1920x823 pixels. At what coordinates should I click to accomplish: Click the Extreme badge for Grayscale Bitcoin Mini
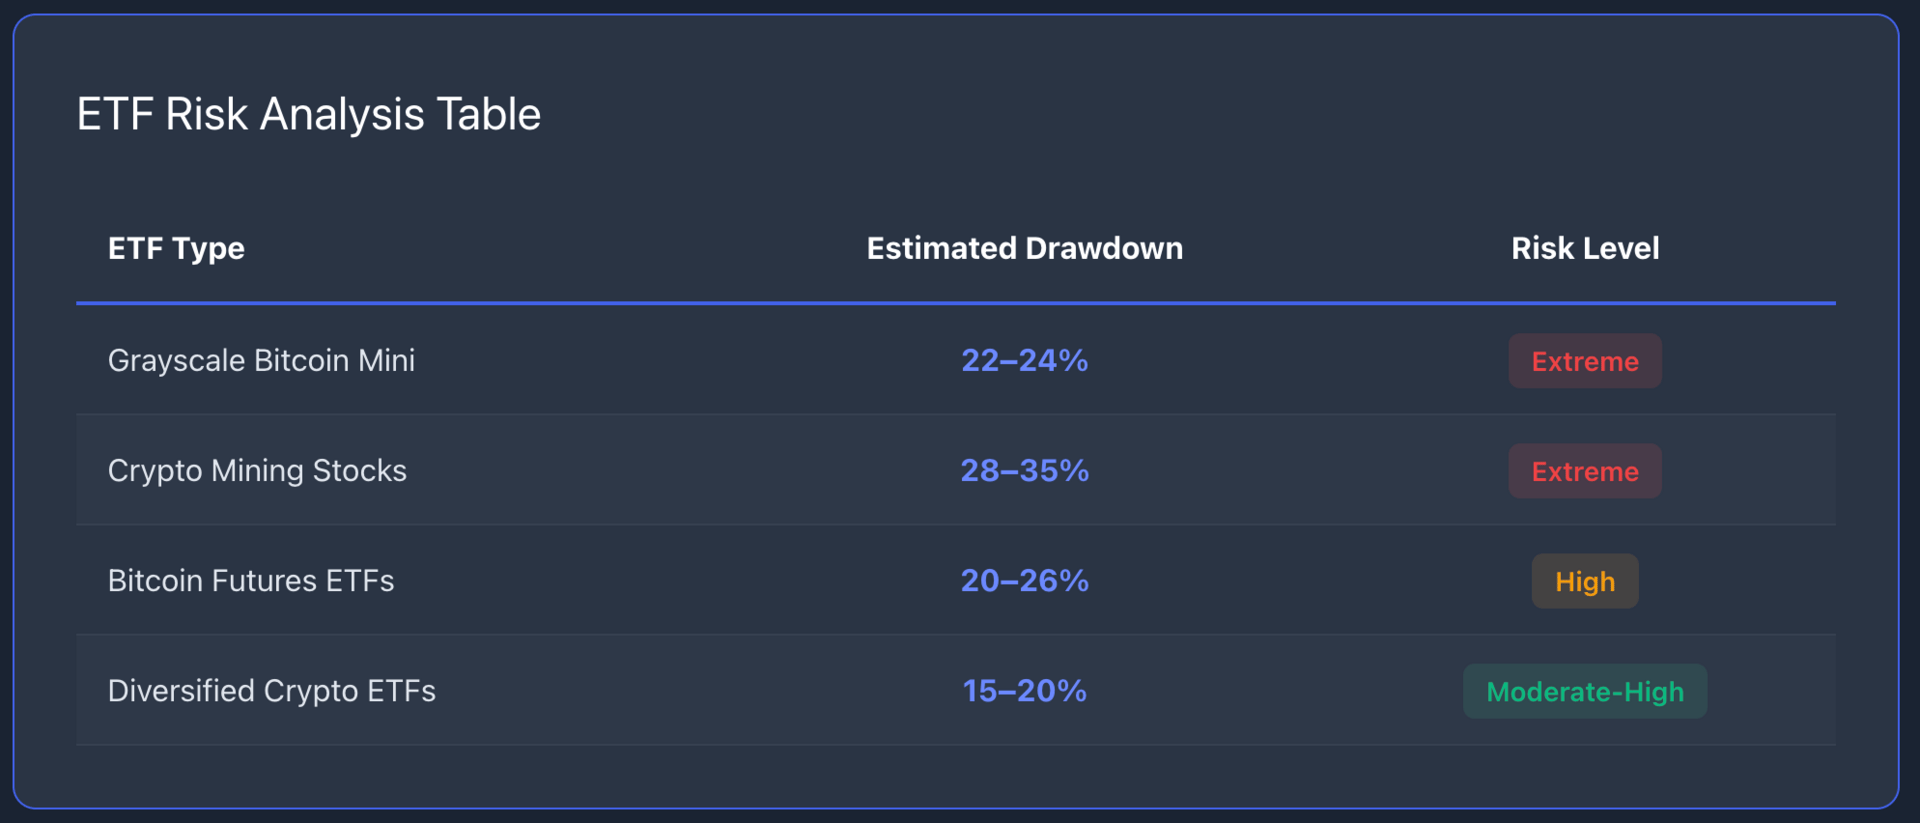coord(1585,361)
